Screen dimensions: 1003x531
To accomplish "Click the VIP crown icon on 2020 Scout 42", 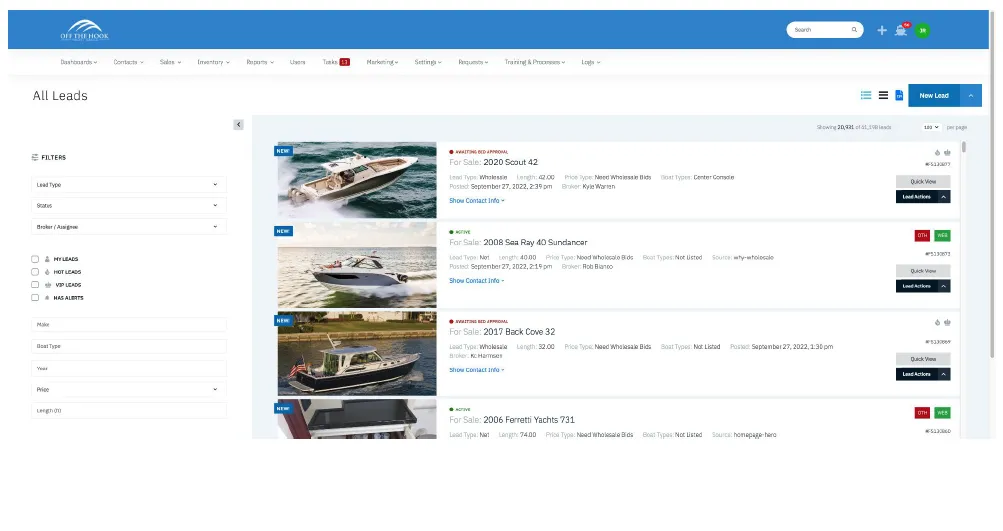I will click(947, 153).
